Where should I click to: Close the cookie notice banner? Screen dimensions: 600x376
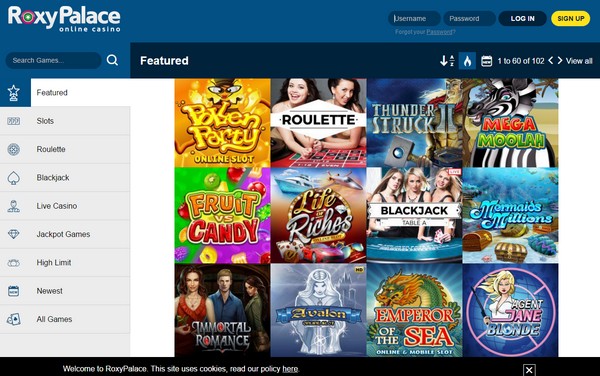click(x=529, y=370)
